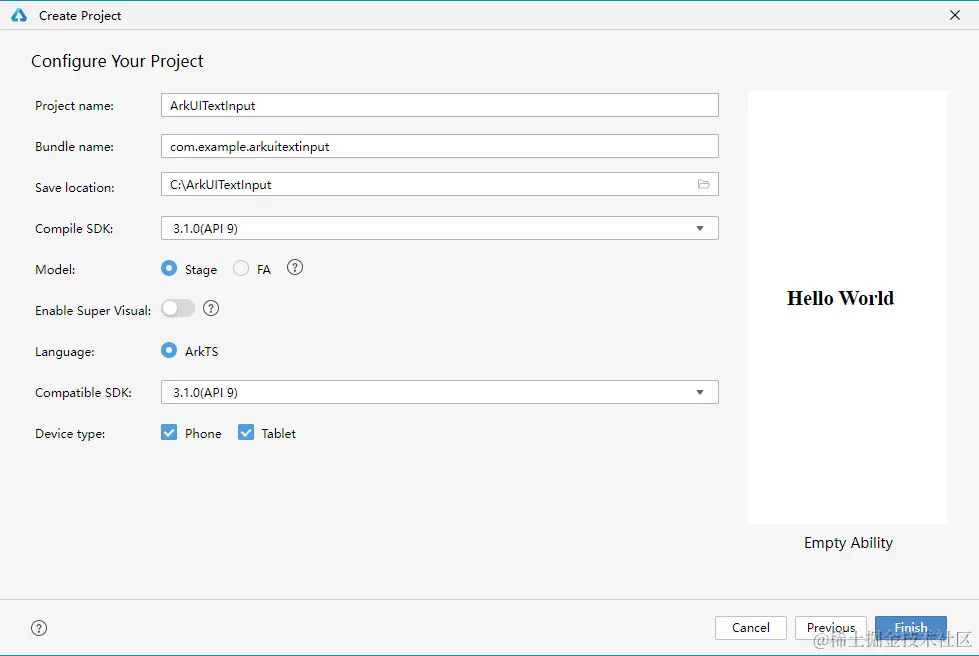Click the folder browse icon in Save location
Image resolution: width=979 pixels, height=656 pixels.
coord(703,184)
